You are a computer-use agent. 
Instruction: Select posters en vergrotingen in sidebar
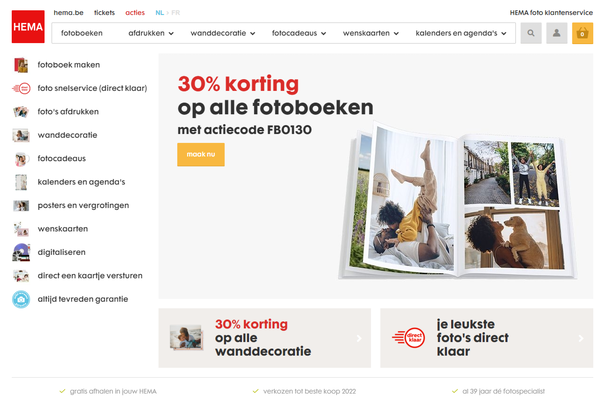coord(83,206)
